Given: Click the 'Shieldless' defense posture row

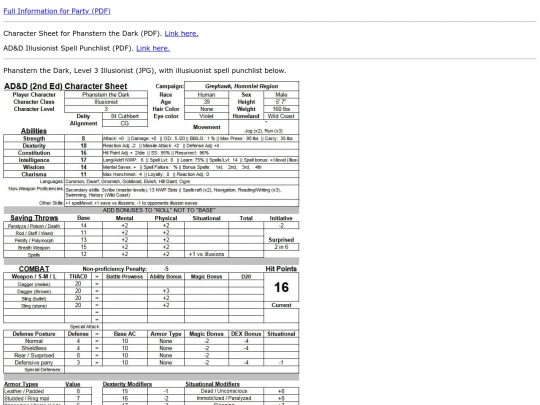Looking at the screenshot, I should (151, 348).
